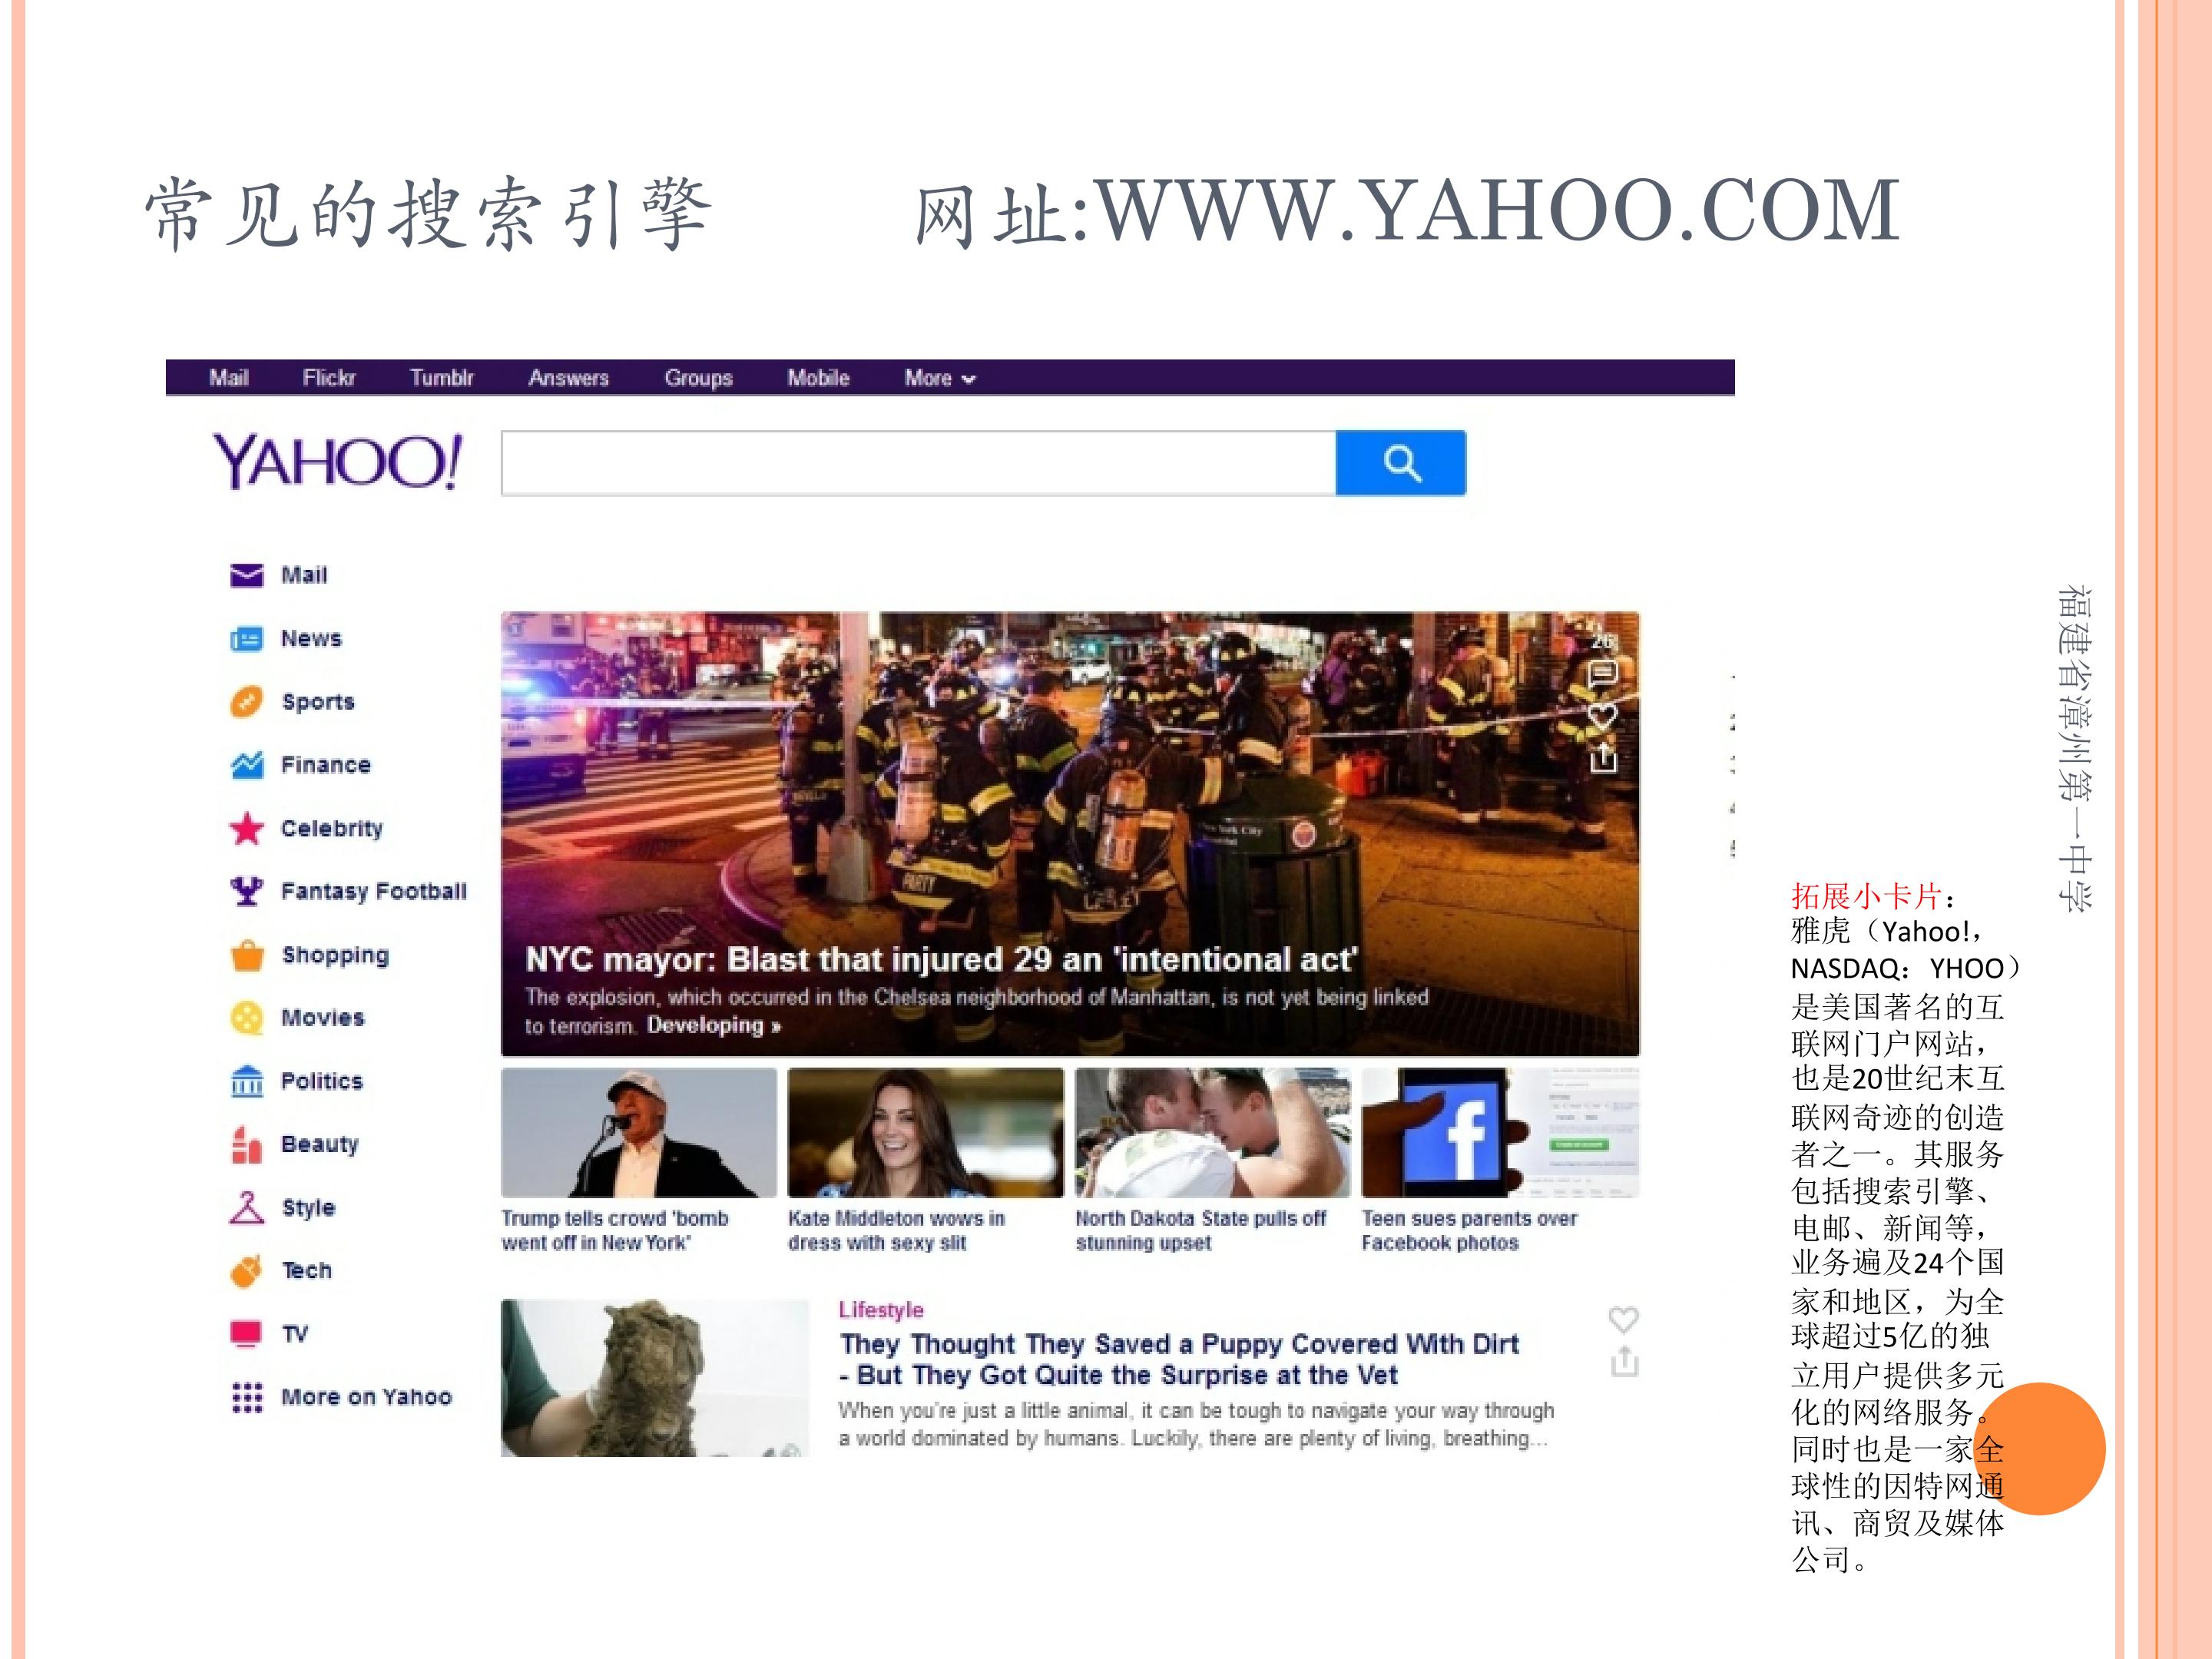Image resolution: width=2212 pixels, height=1659 pixels.
Task: Click the blue magnifier search button
Action: (1400, 463)
